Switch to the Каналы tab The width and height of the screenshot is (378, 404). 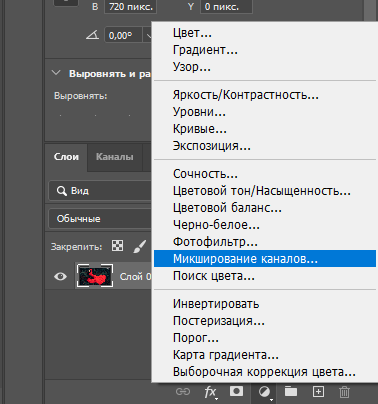(115, 157)
